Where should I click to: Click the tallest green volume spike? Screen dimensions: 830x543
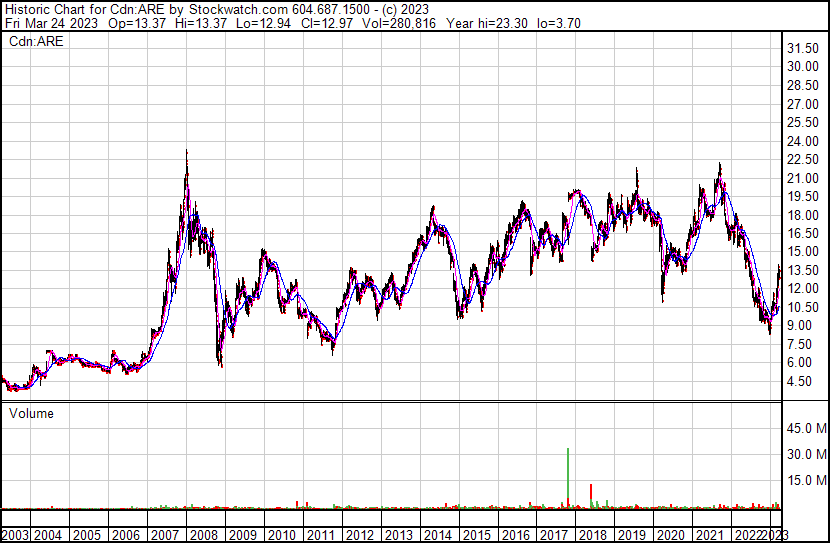[568, 475]
